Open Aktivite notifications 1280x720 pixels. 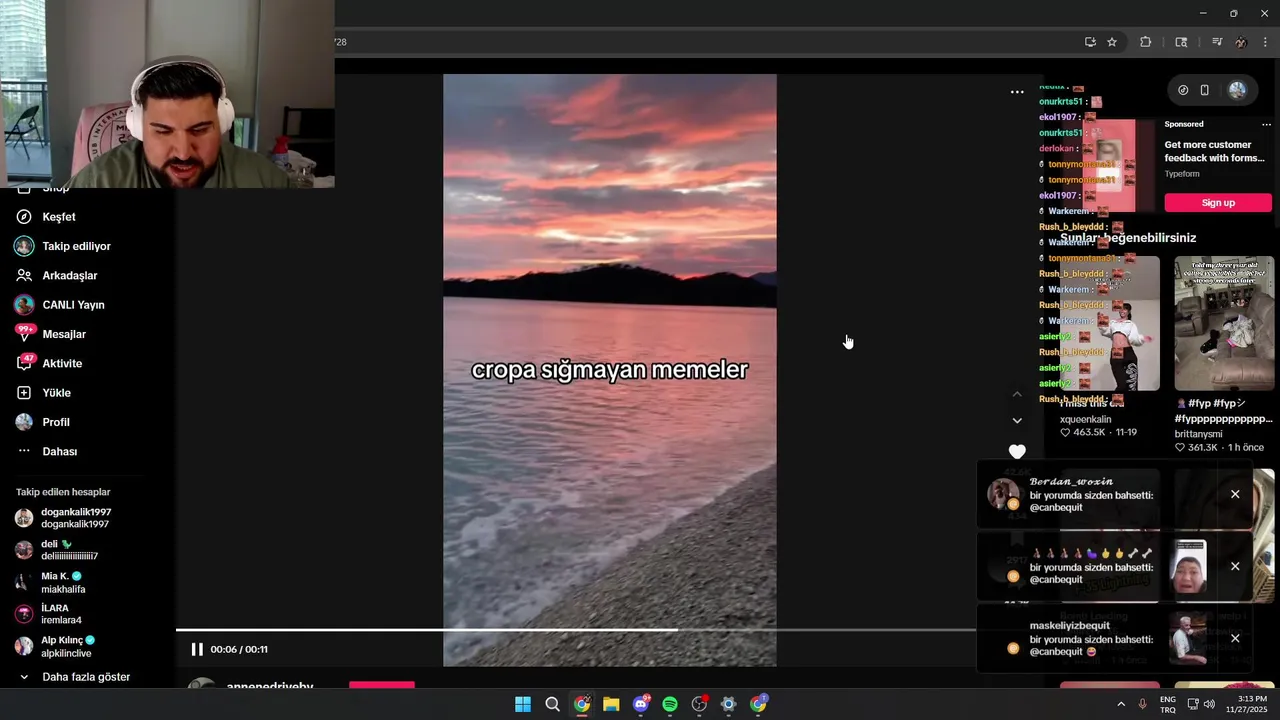click(62, 363)
